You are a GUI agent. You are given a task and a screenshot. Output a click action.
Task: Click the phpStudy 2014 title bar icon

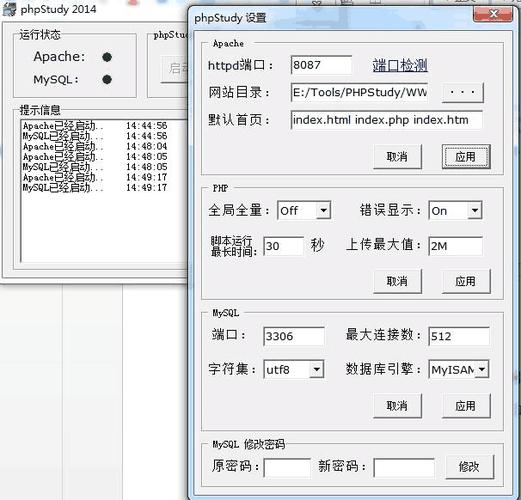9,9
